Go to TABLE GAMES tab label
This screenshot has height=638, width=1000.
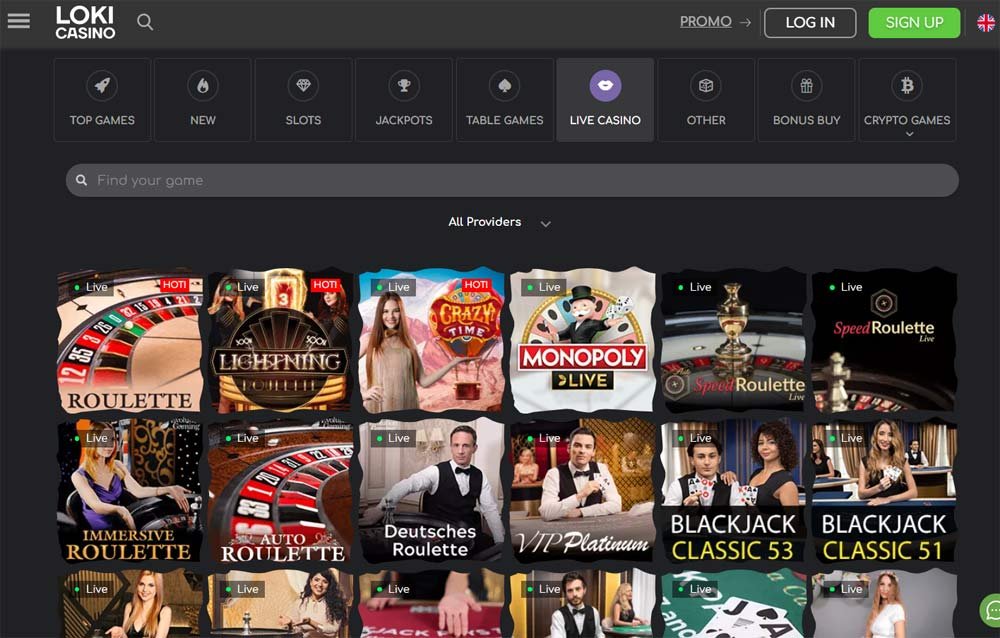(x=504, y=120)
